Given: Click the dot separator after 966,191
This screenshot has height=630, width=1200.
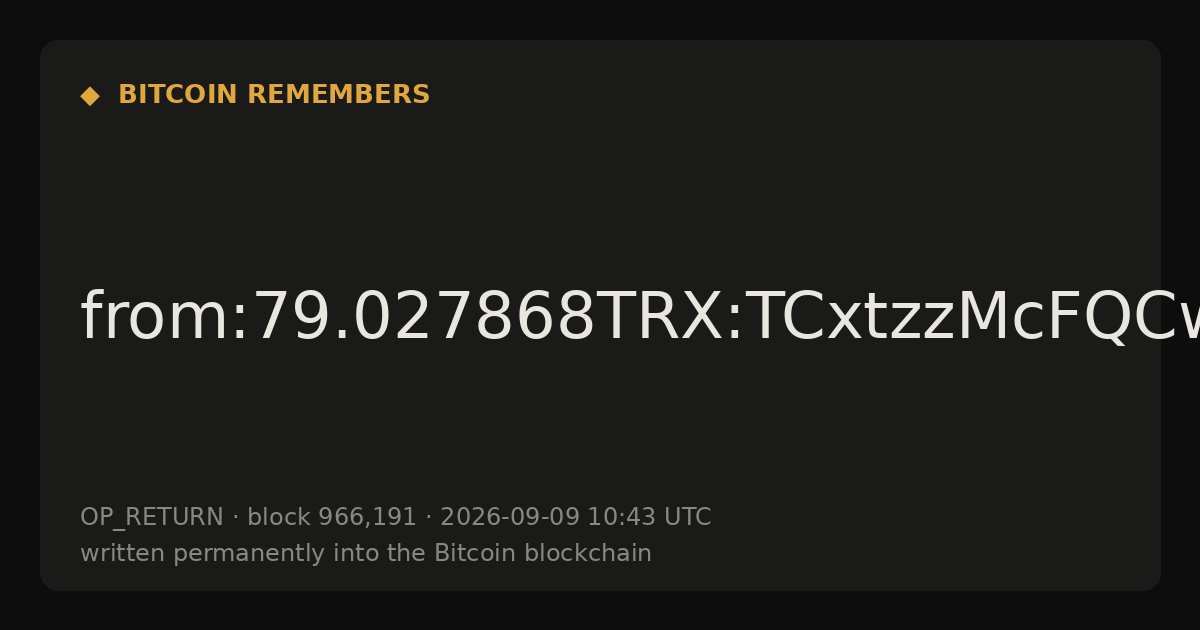Looking at the screenshot, I should 428,518.
